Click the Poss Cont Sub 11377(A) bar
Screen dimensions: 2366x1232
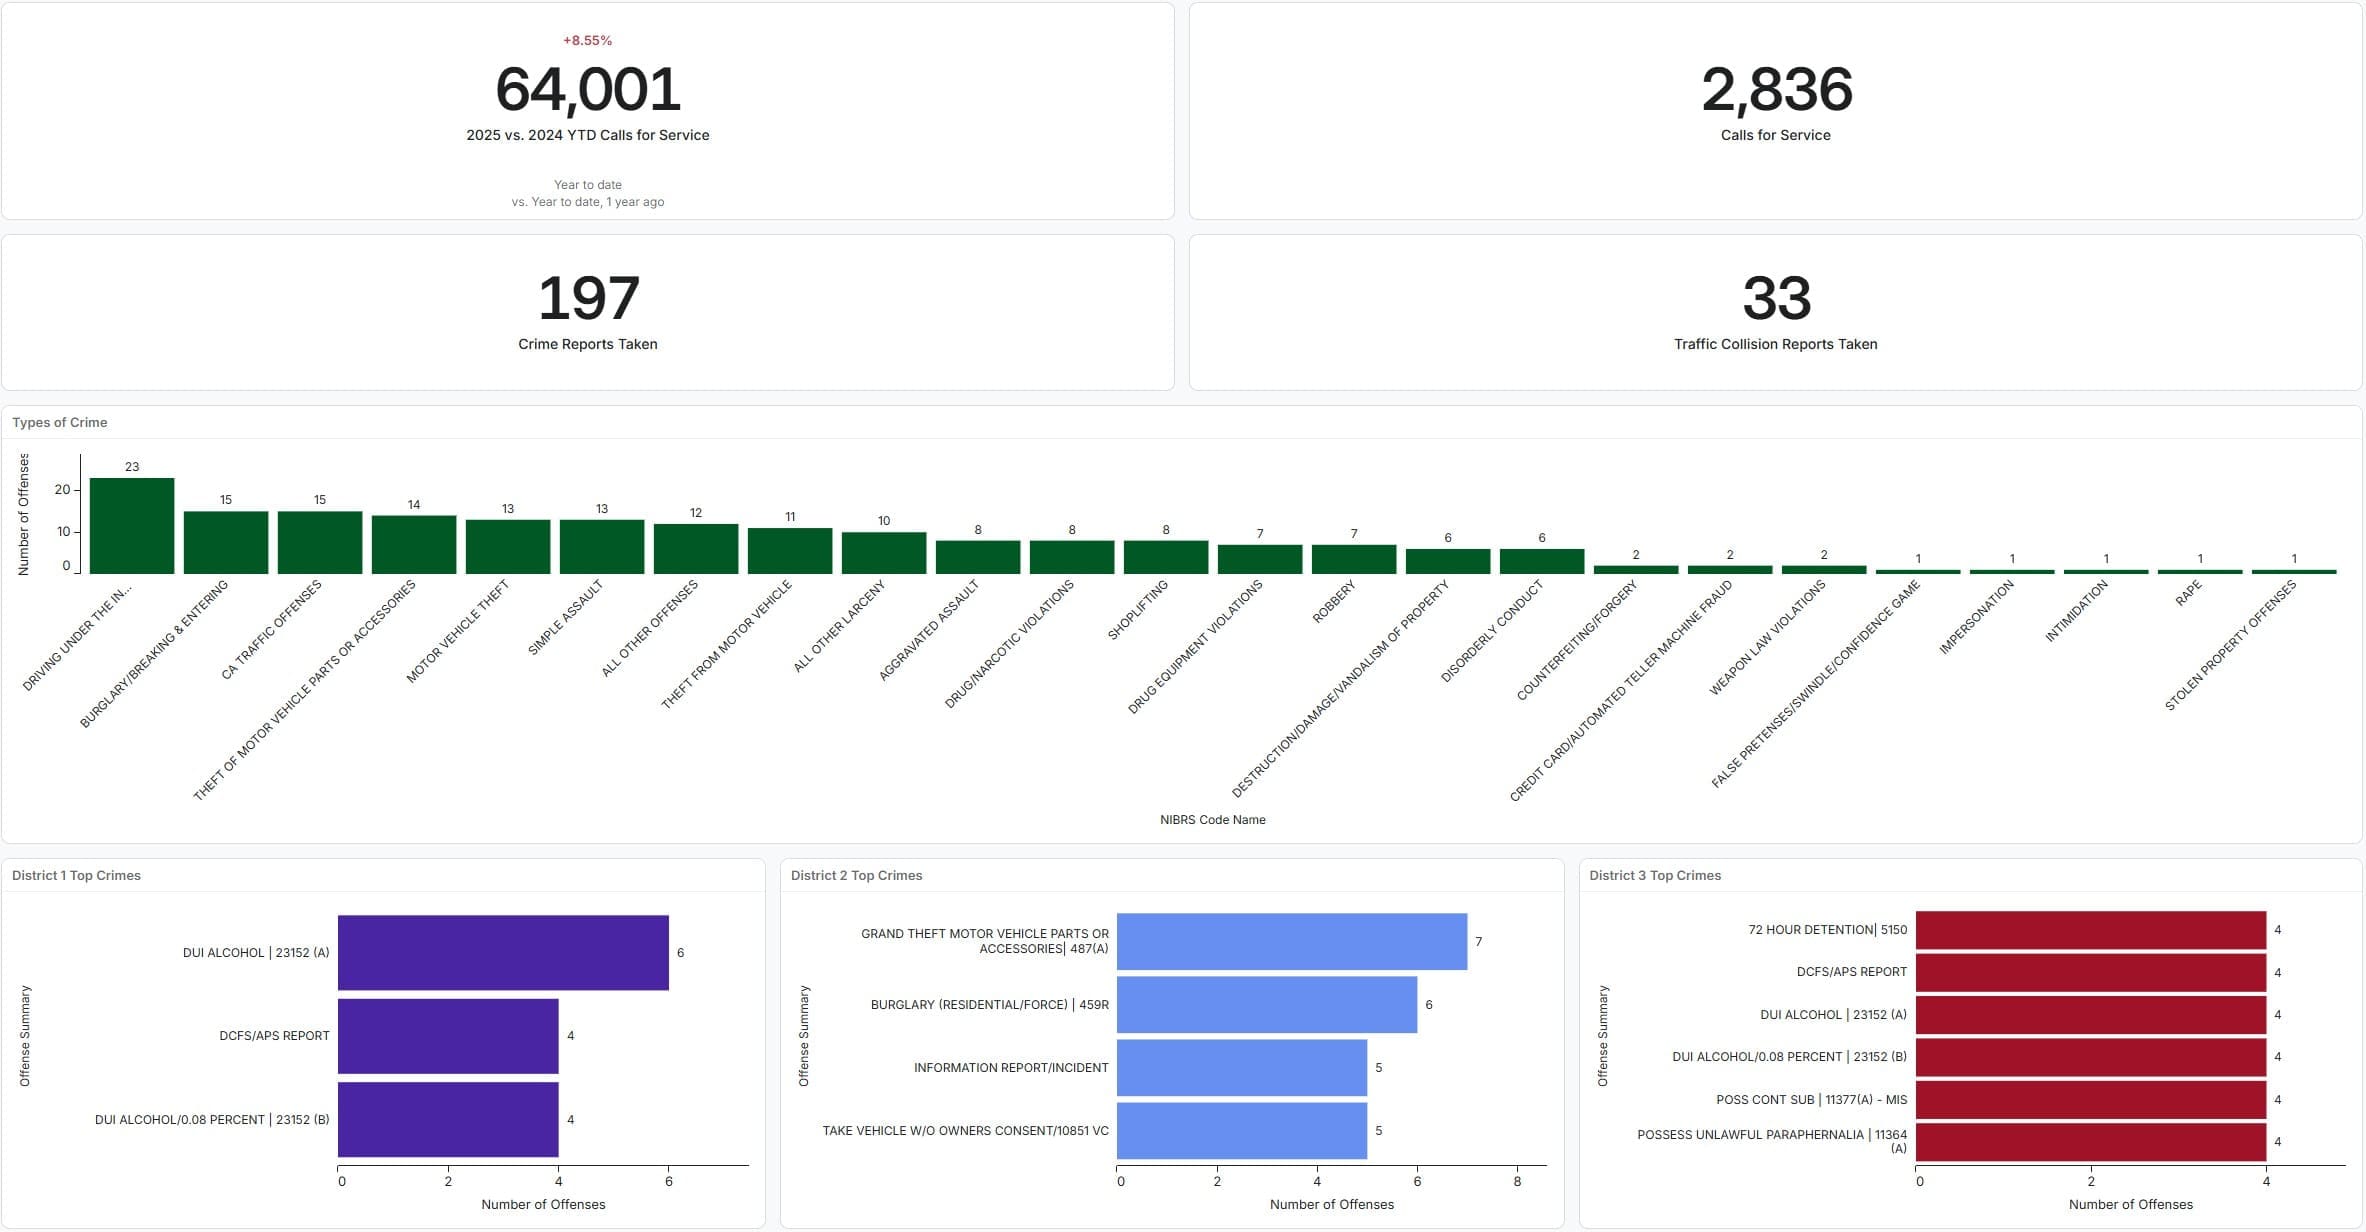(2090, 1099)
